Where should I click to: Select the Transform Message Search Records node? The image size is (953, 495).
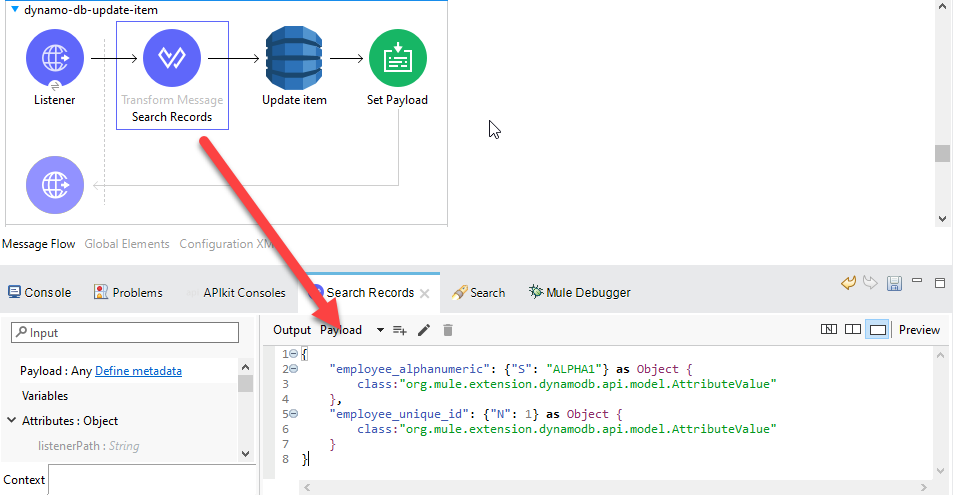(x=172, y=59)
